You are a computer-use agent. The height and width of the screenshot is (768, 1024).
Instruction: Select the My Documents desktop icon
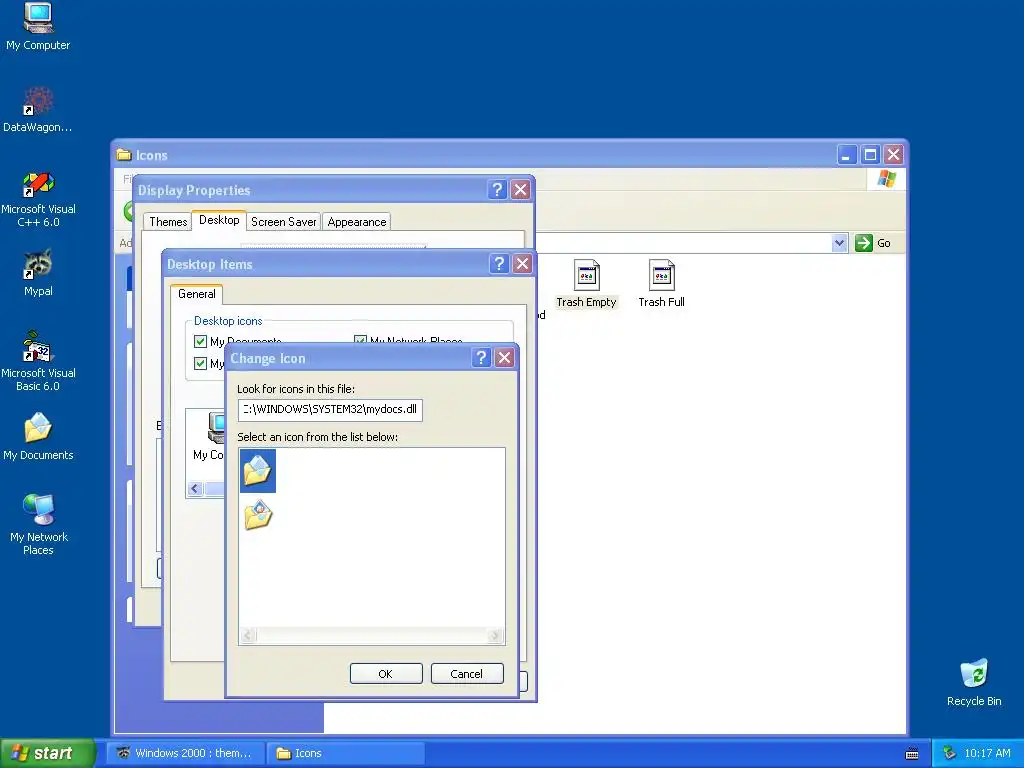[x=38, y=436]
